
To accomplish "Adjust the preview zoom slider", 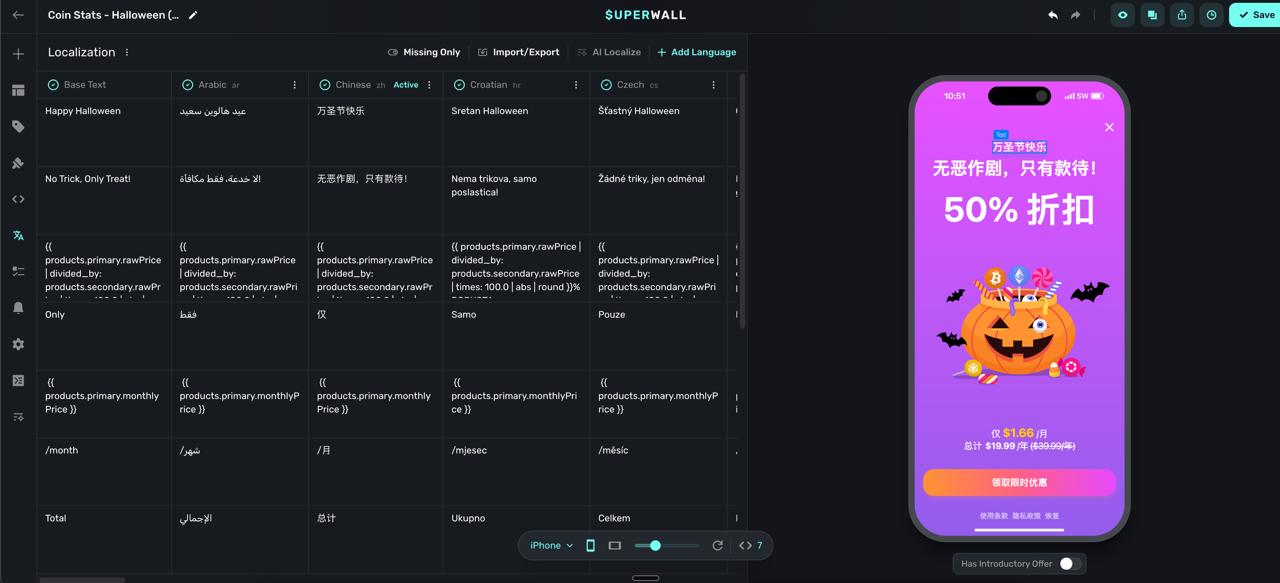I will 655,545.
